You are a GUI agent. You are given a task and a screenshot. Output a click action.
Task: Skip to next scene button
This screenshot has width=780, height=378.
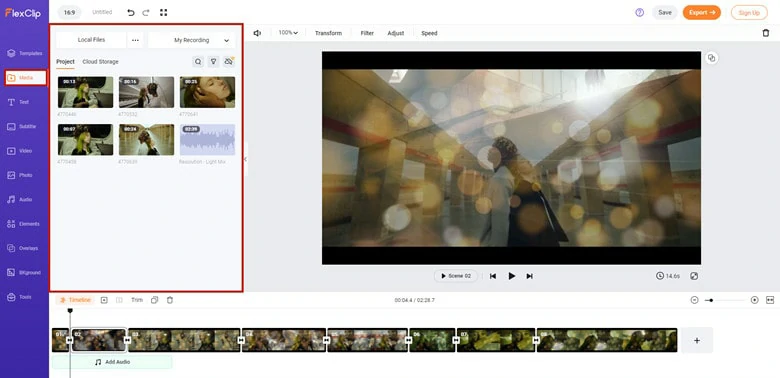(529, 276)
